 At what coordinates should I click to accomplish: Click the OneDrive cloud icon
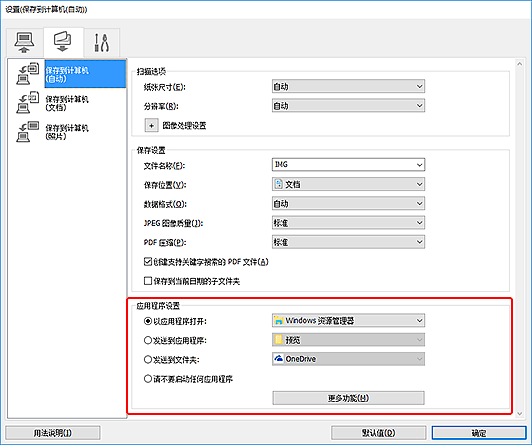[x=279, y=359]
